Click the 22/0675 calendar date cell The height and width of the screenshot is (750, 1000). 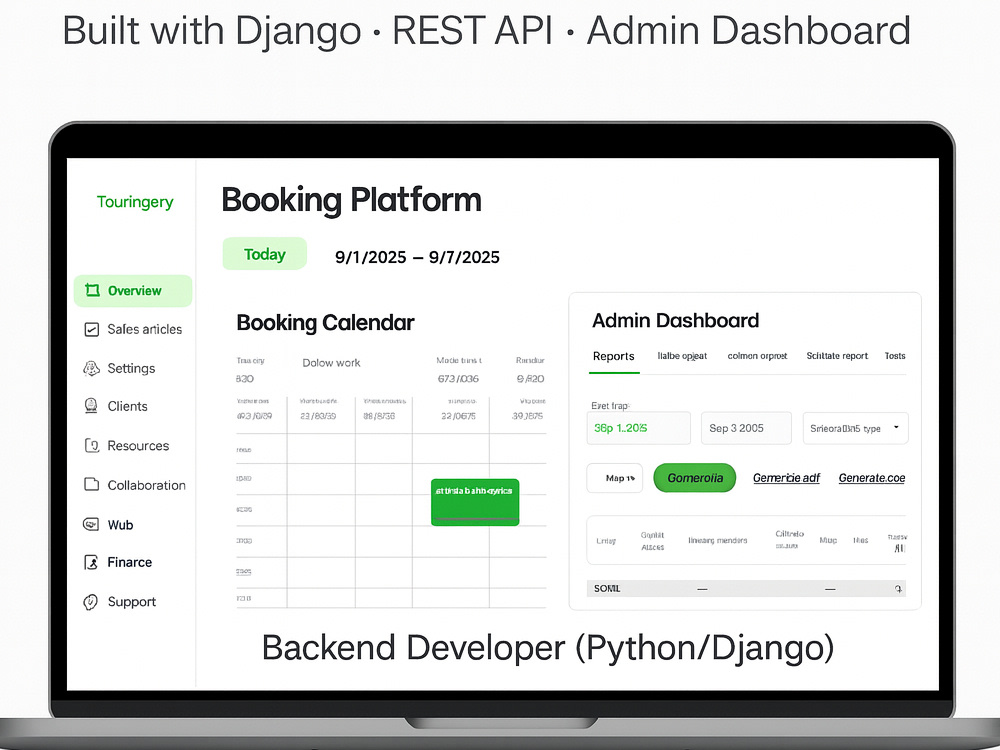(458, 416)
